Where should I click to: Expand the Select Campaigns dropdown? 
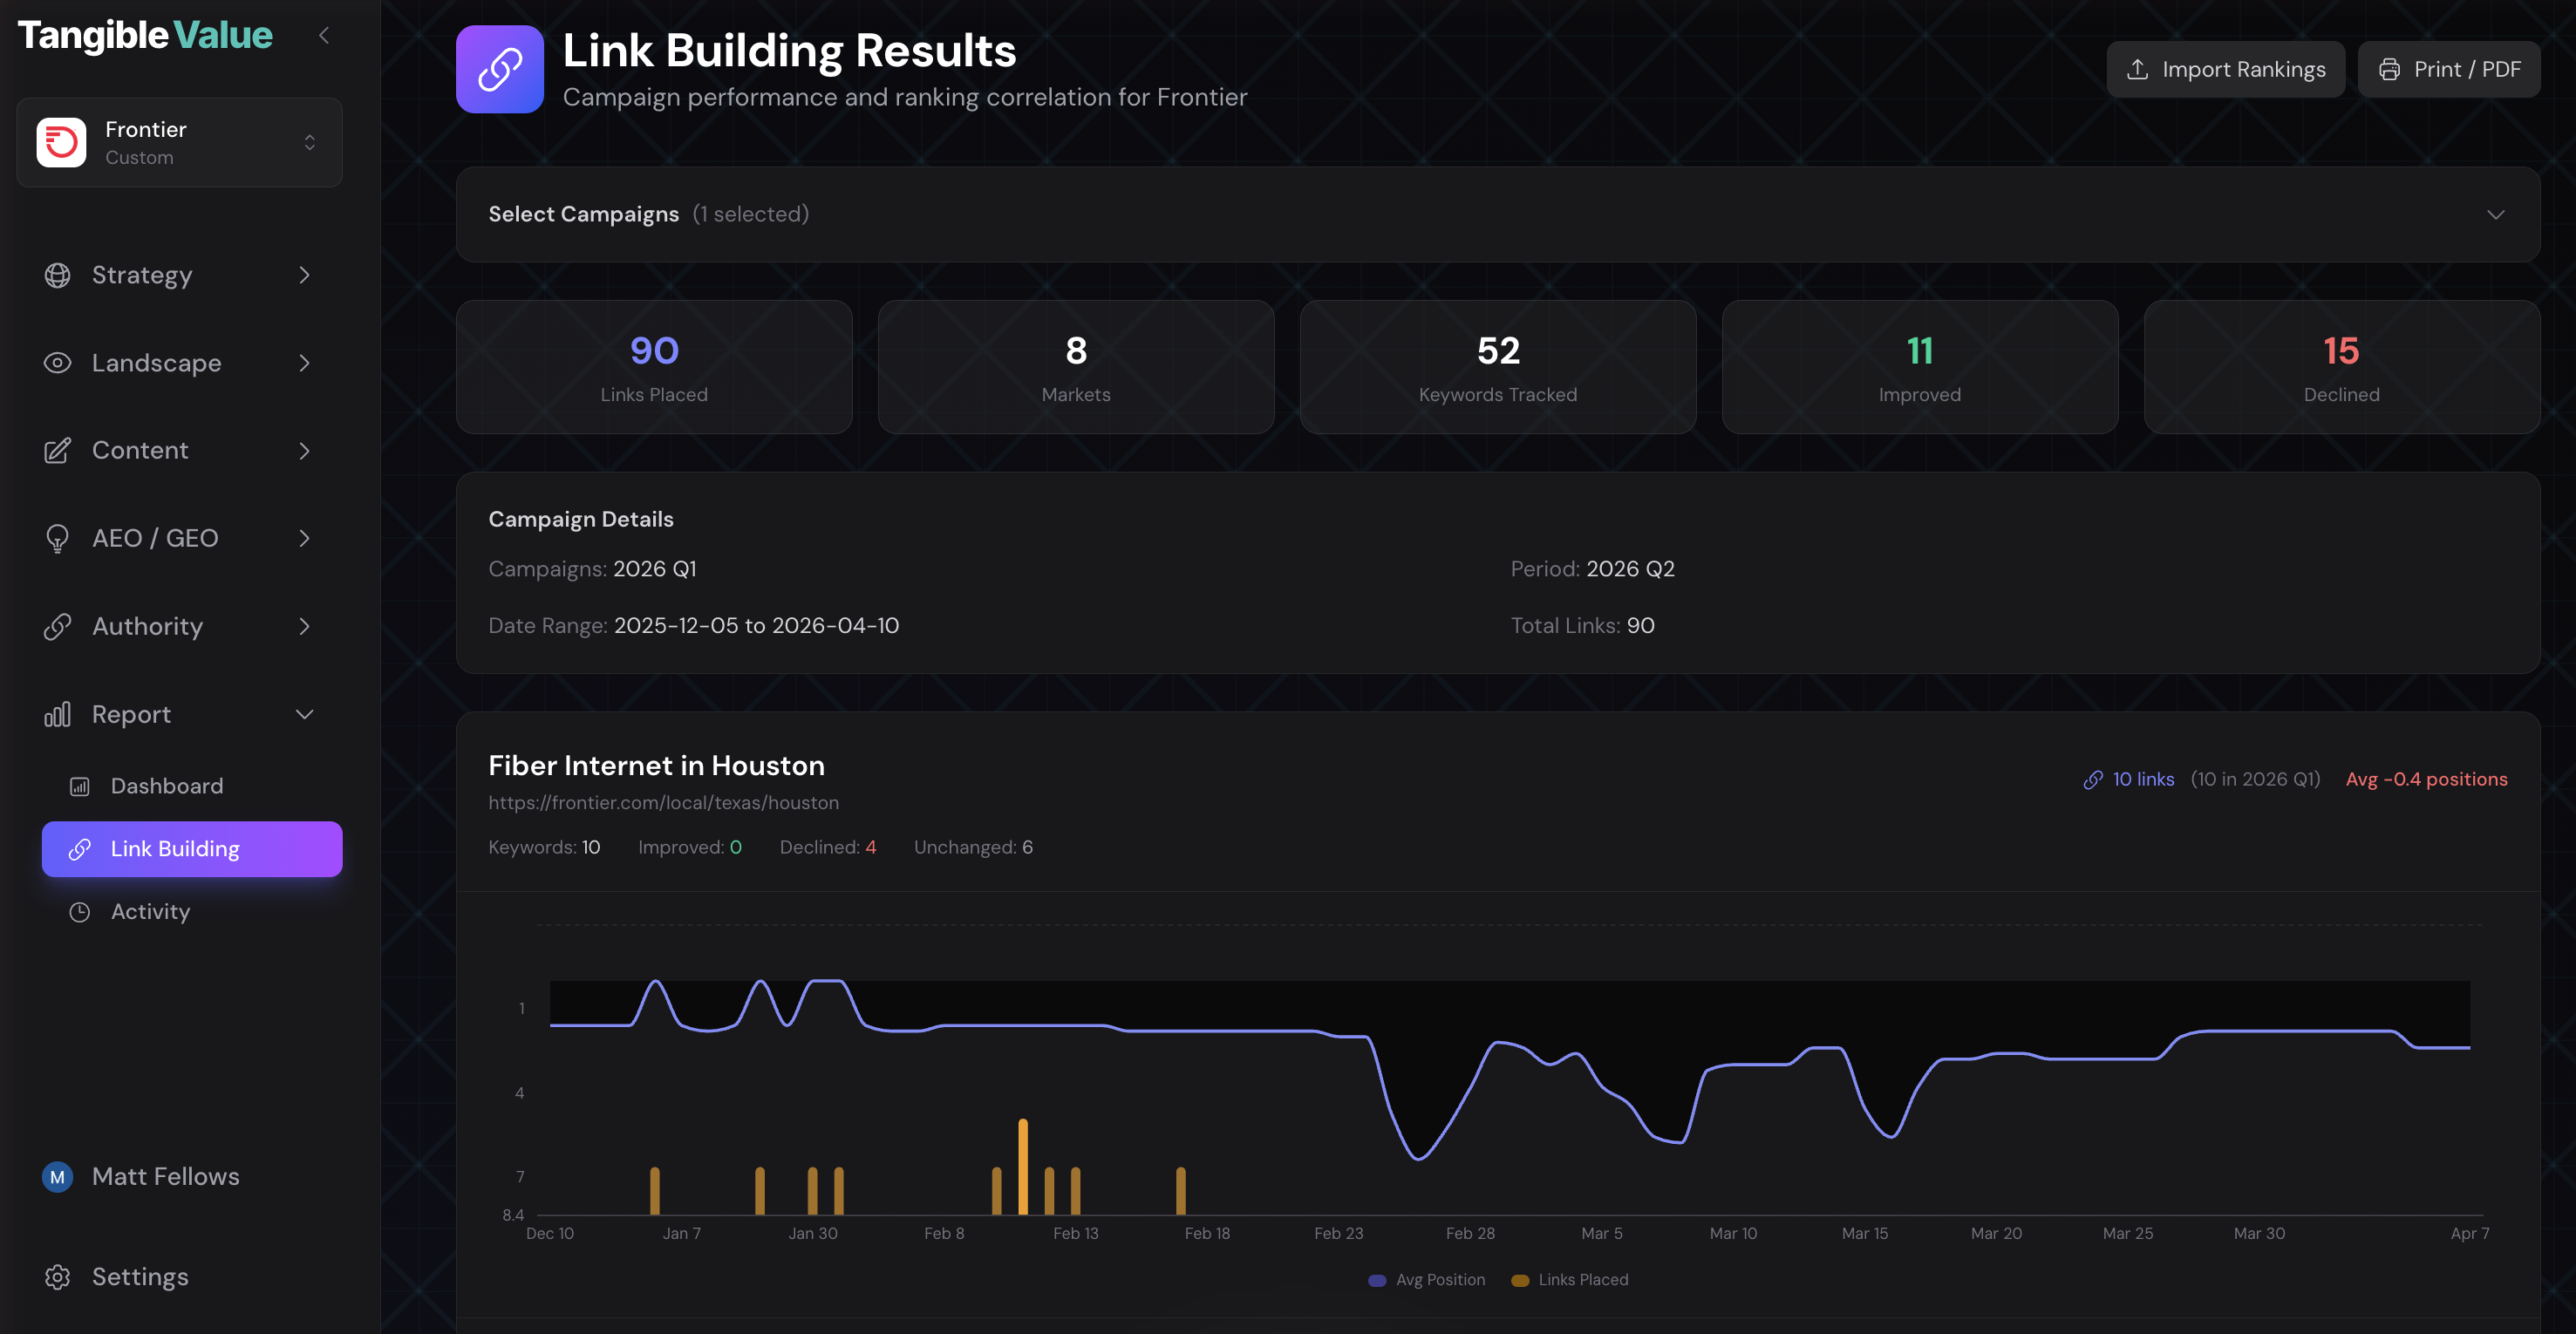click(x=2496, y=214)
